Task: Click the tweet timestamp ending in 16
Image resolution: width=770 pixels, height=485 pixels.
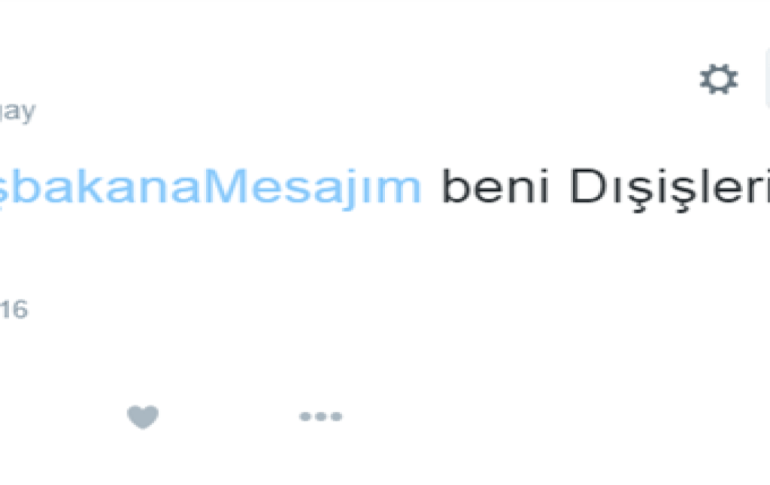Action: 14,309
